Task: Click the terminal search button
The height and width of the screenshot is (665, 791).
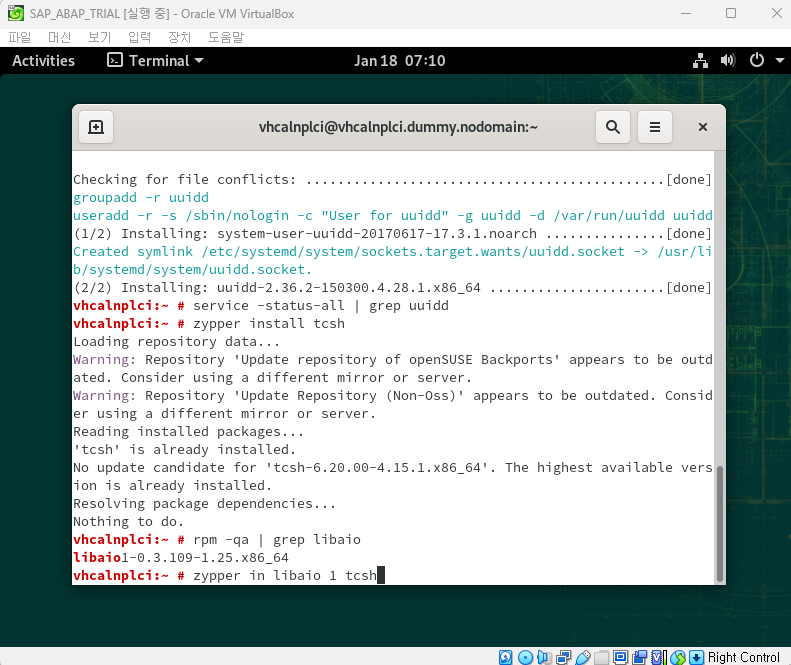Action: (613, 127)
